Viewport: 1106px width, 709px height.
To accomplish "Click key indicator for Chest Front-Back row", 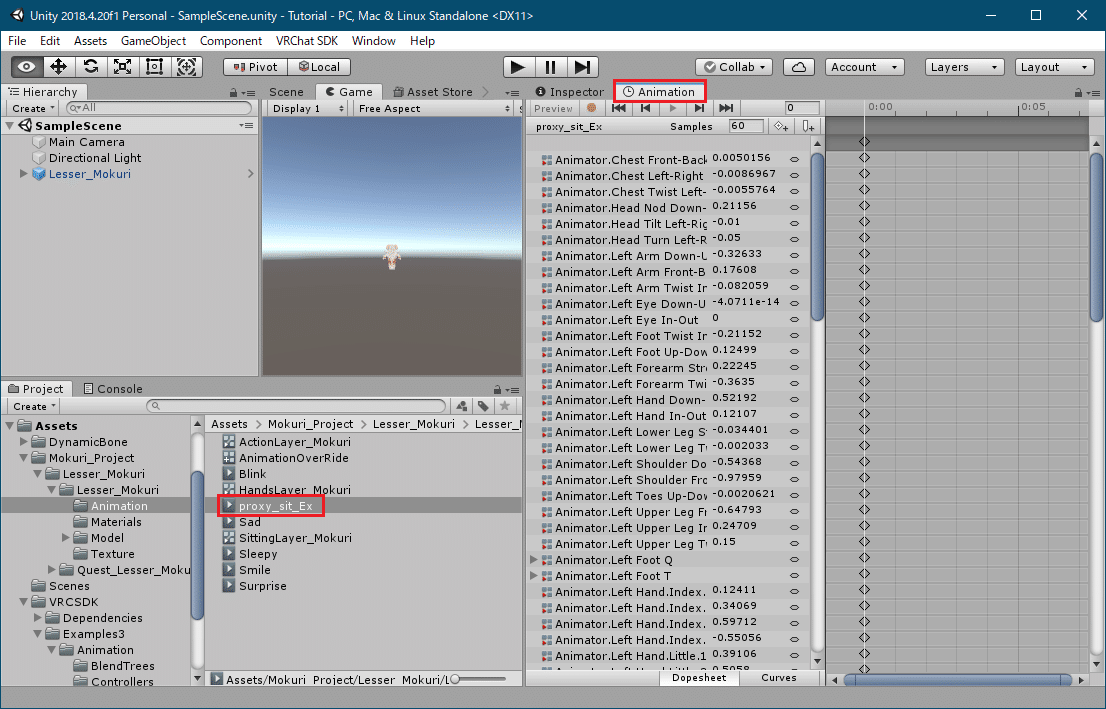I will coord(794,159).
